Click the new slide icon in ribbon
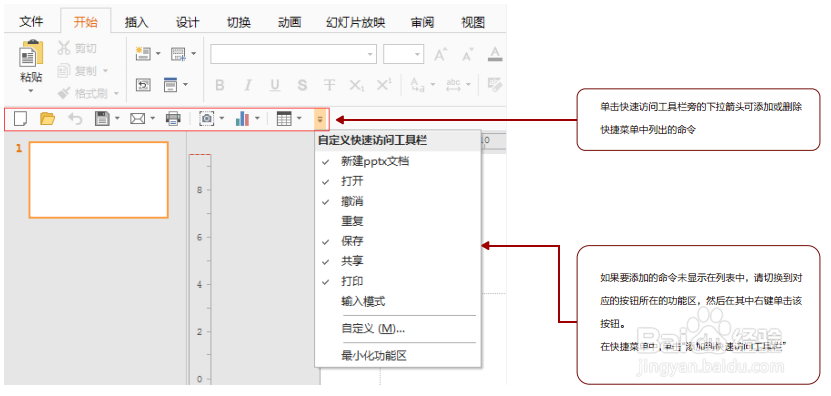Image resolution: width=831 pixels, height=396 pixels. coord(143,54)
